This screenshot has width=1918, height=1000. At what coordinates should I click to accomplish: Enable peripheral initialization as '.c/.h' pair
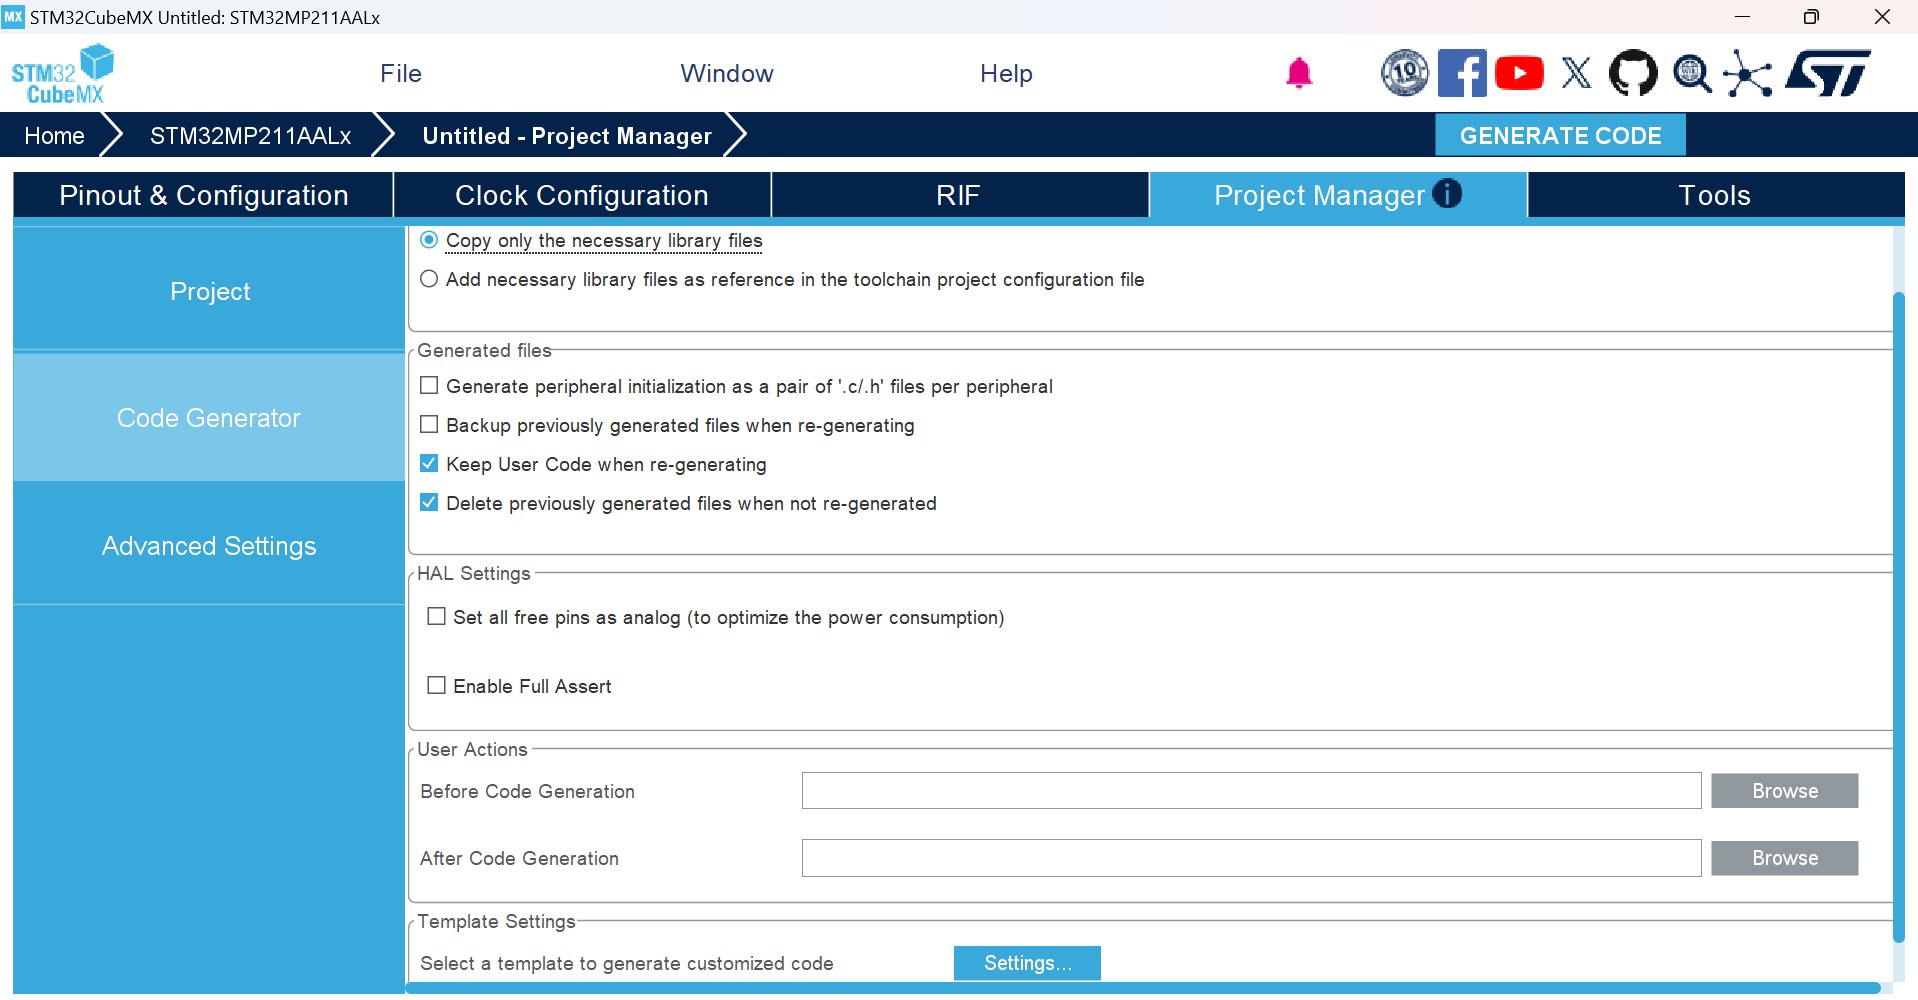[429, 386]
